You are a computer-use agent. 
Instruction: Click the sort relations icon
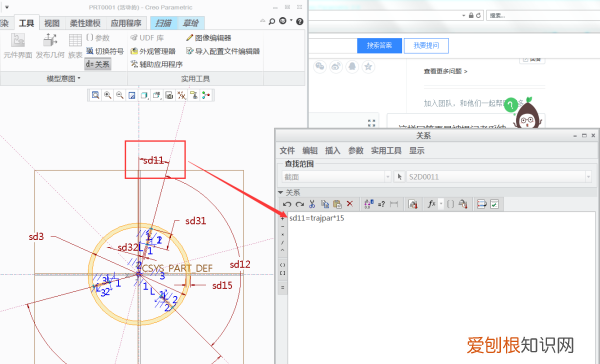coord(482,204)
